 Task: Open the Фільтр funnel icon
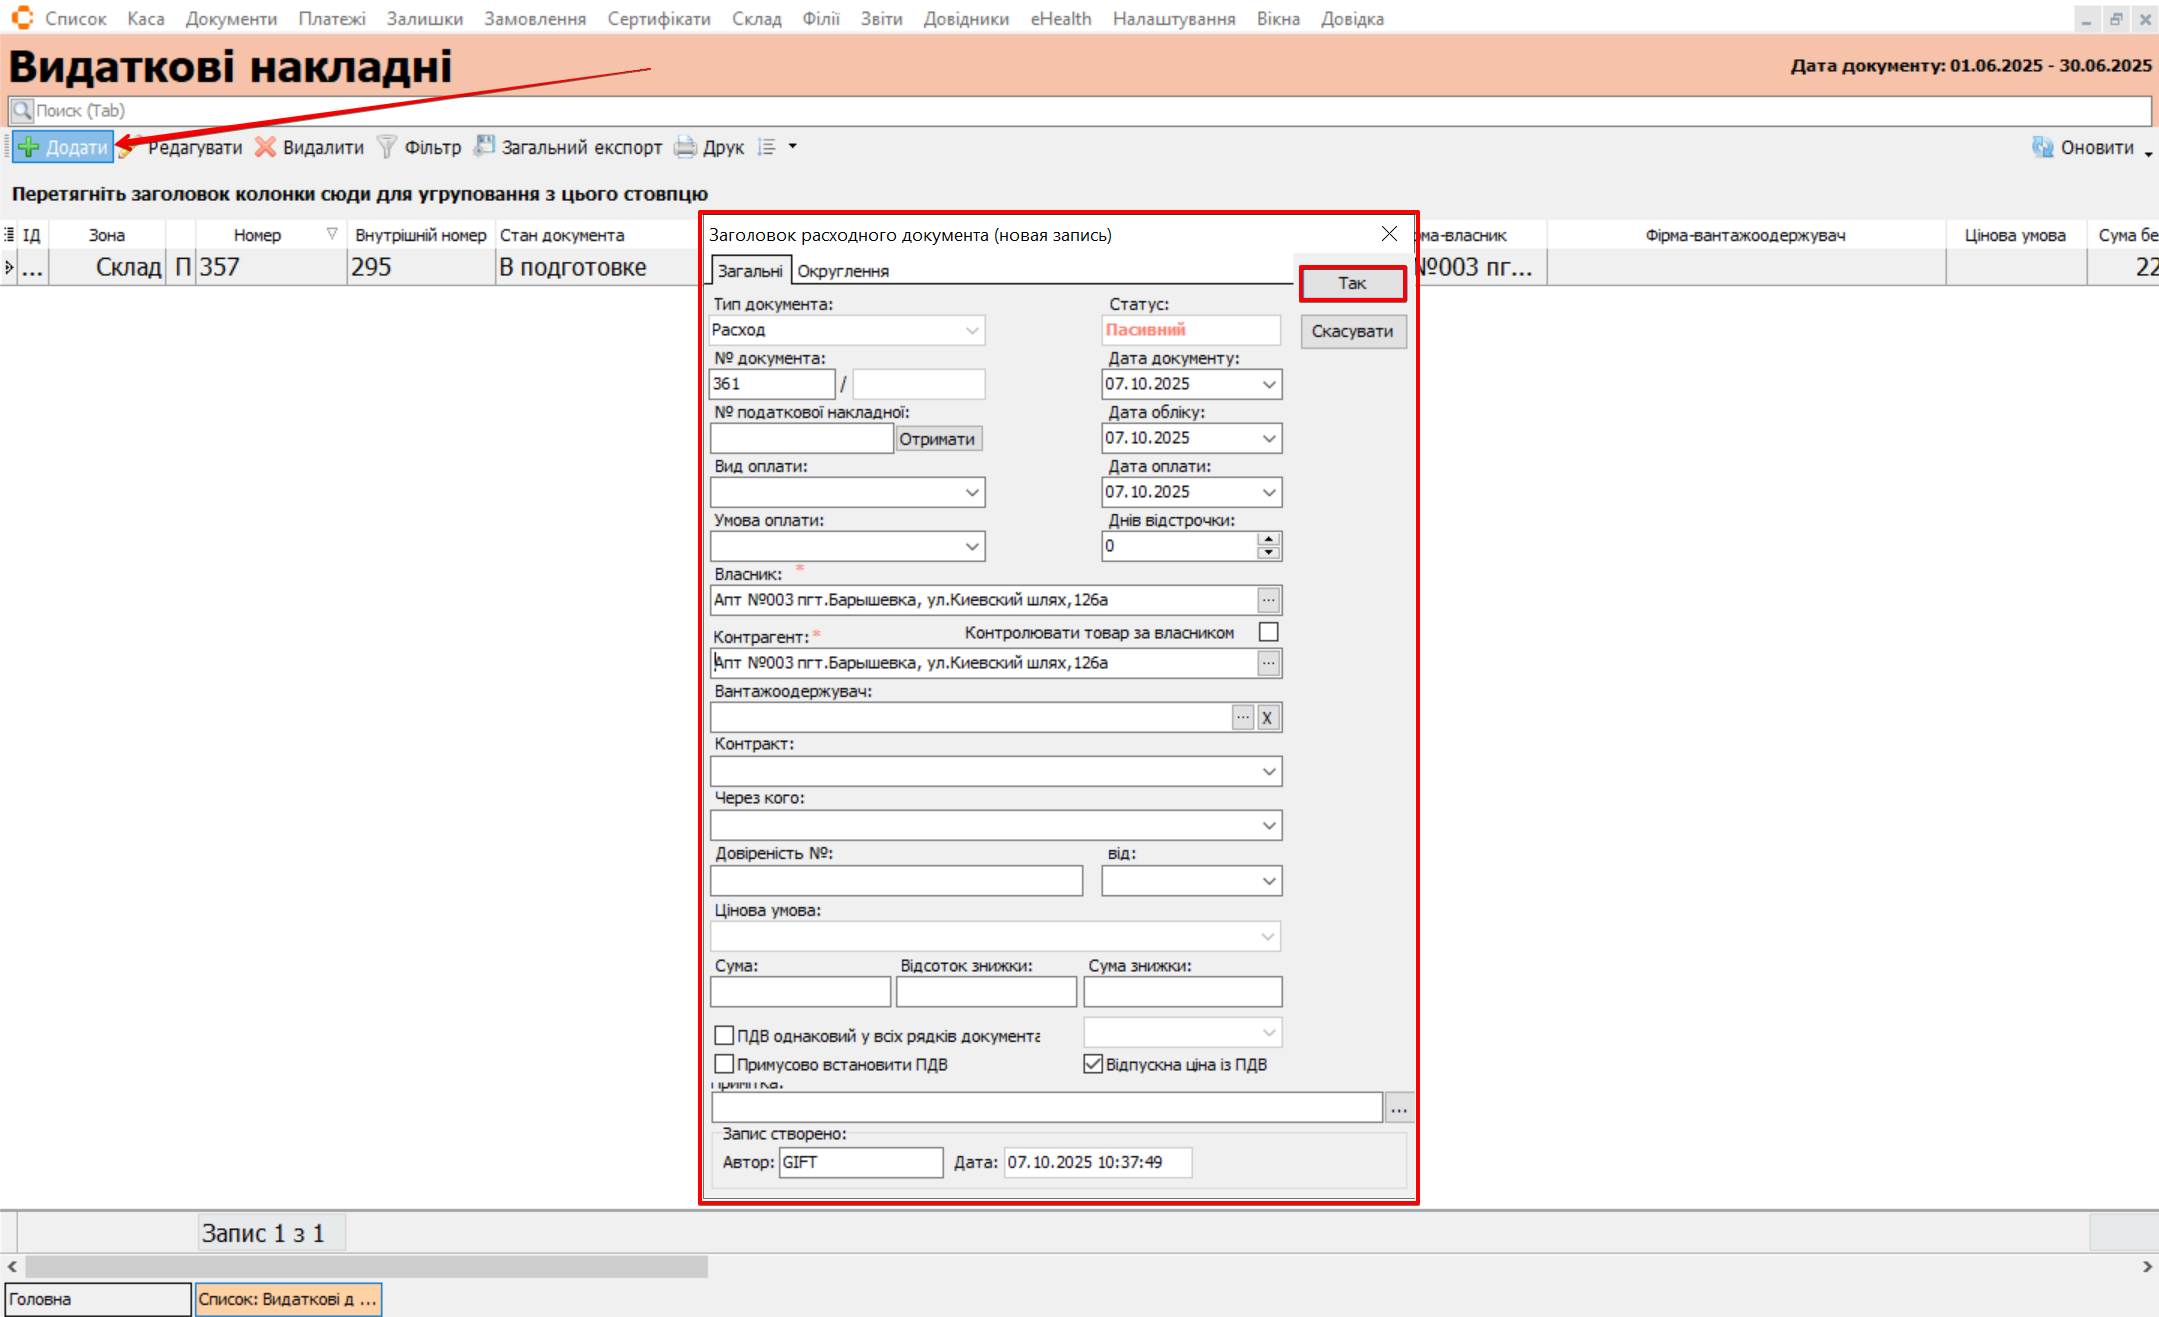point(386,147)
